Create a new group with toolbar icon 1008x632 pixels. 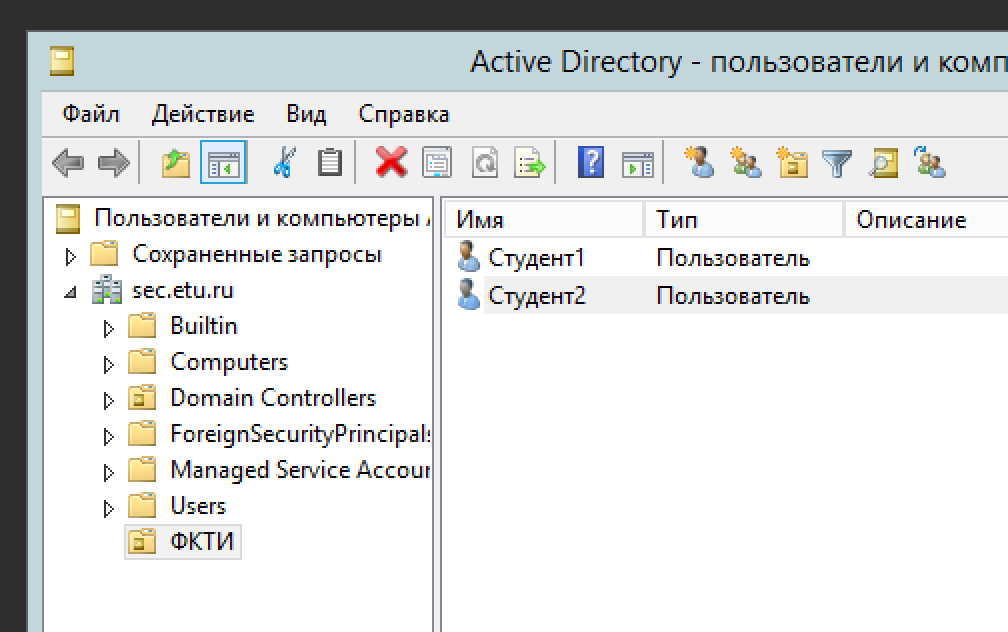pyautogui.click(x=746, y=162)
